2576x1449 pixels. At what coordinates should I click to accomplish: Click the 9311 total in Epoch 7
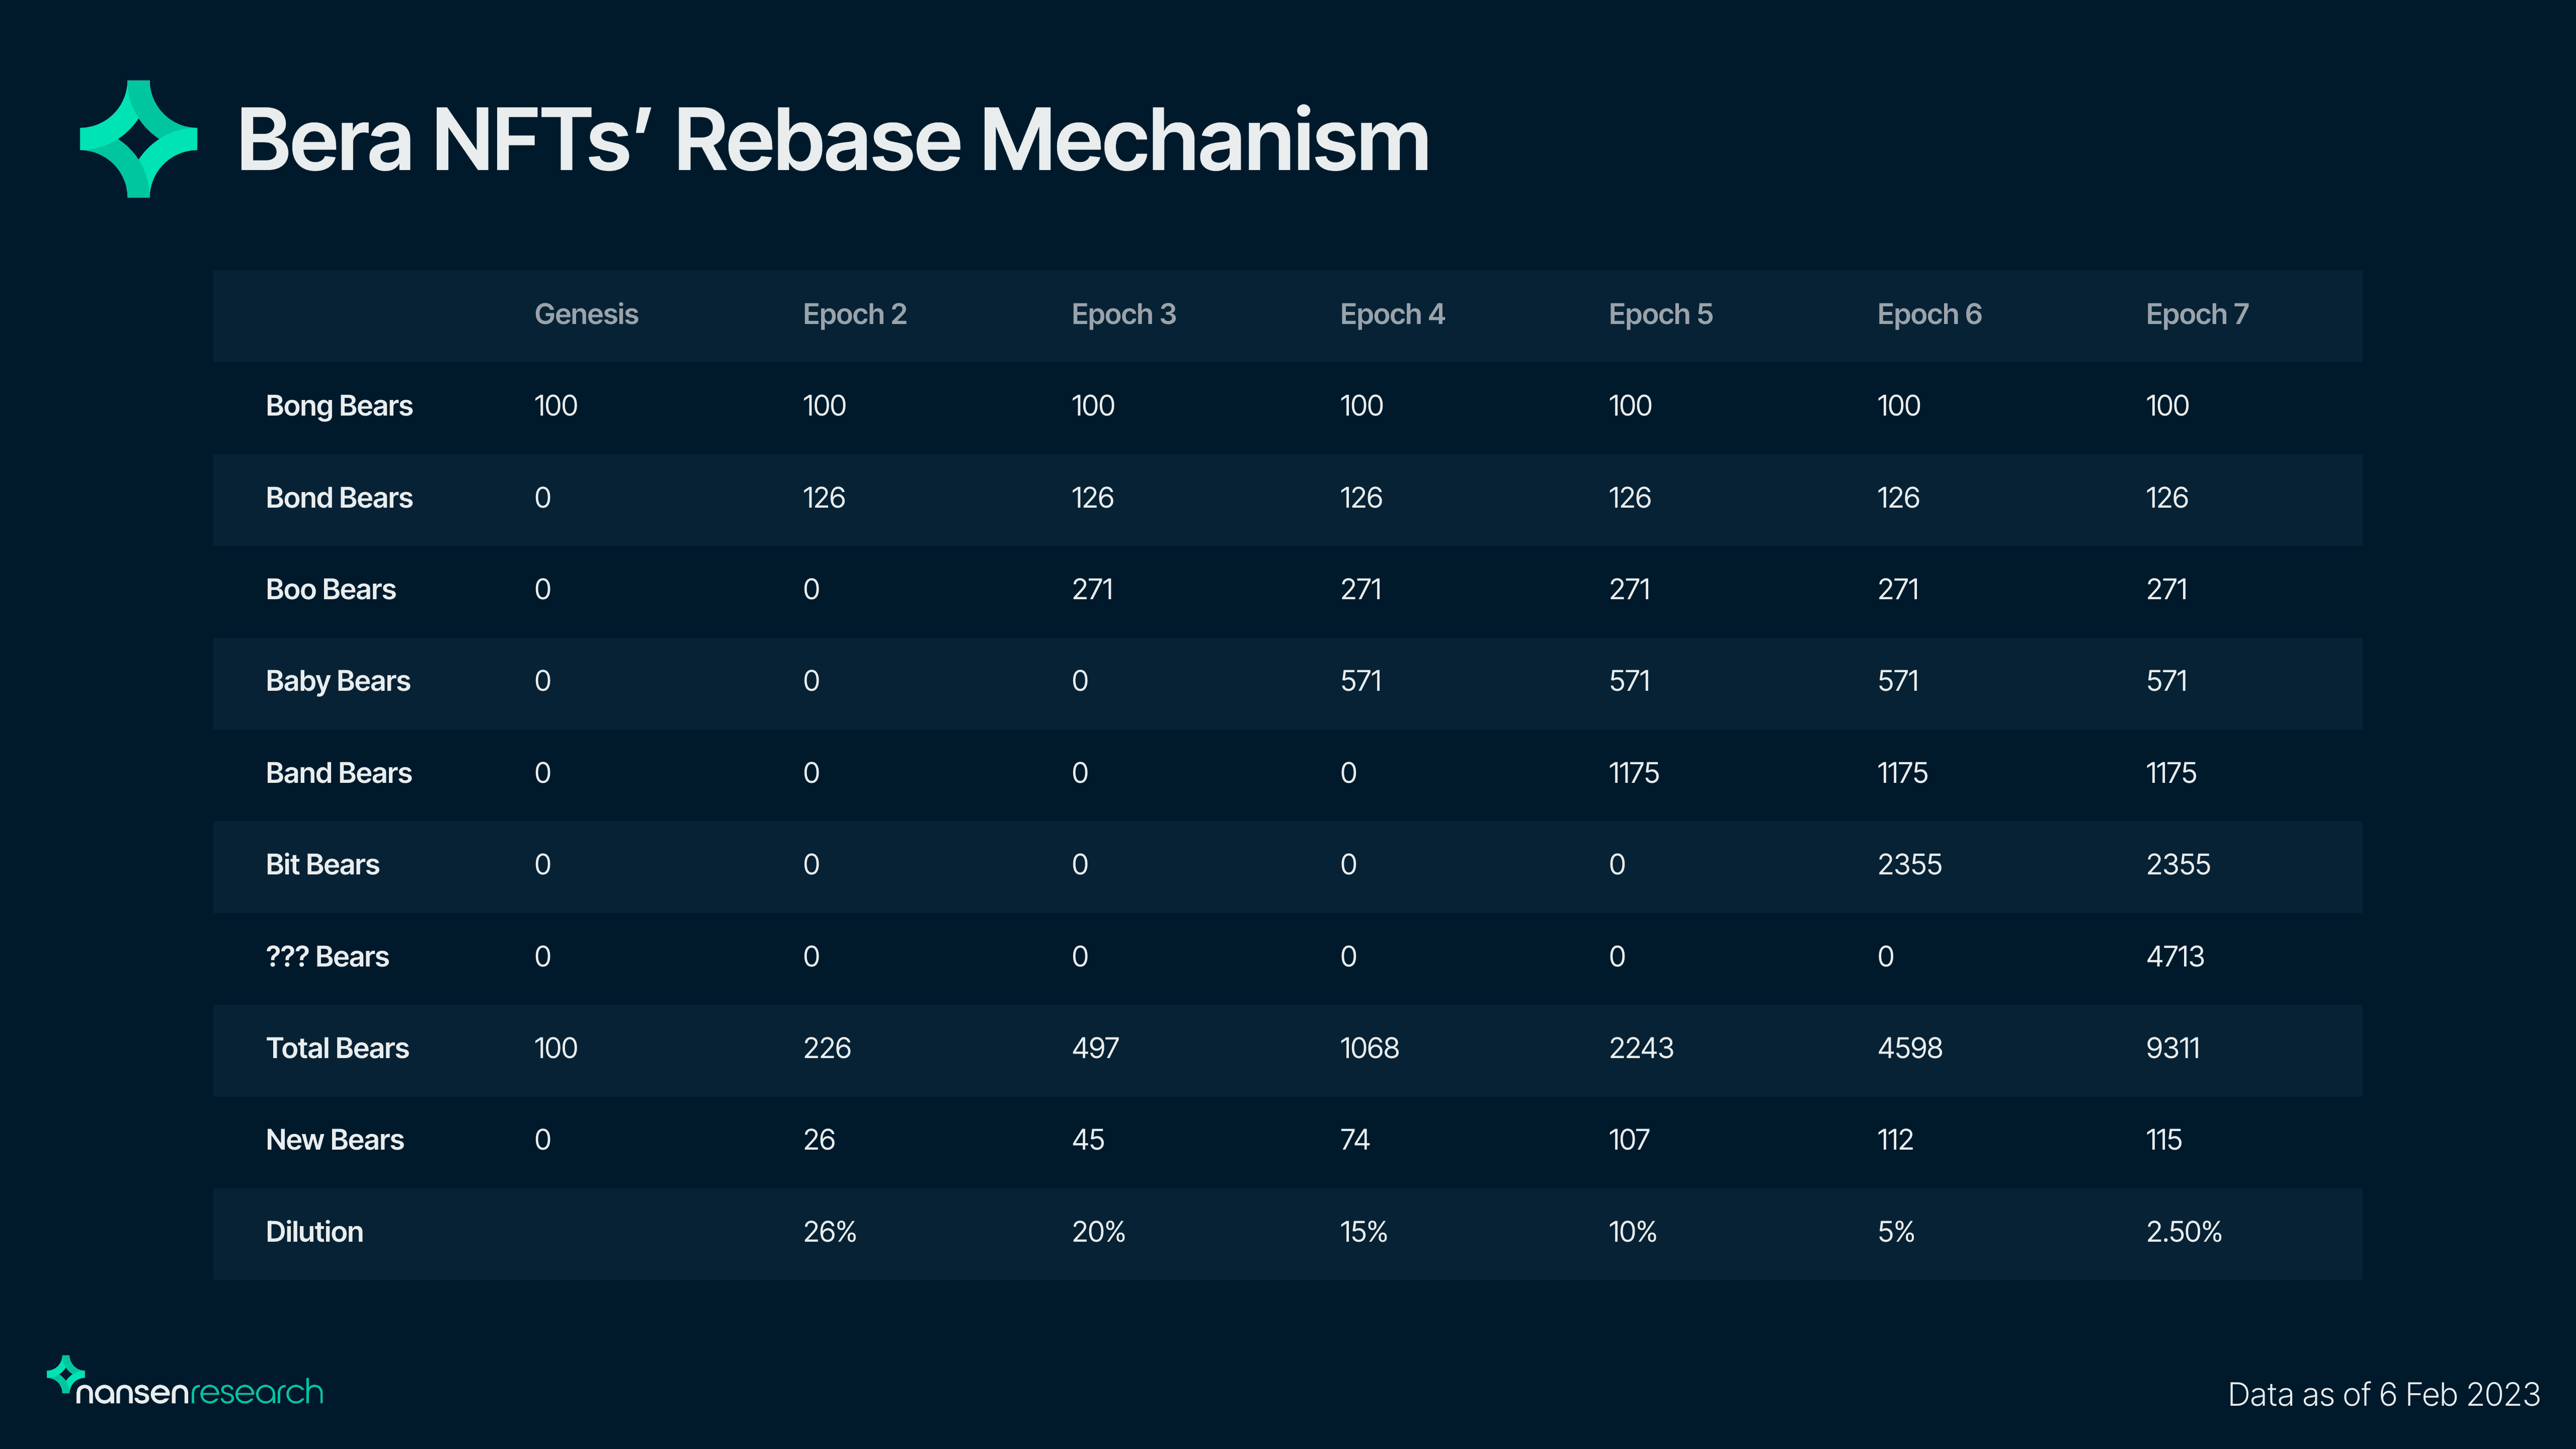[x=2172, y=1048]
